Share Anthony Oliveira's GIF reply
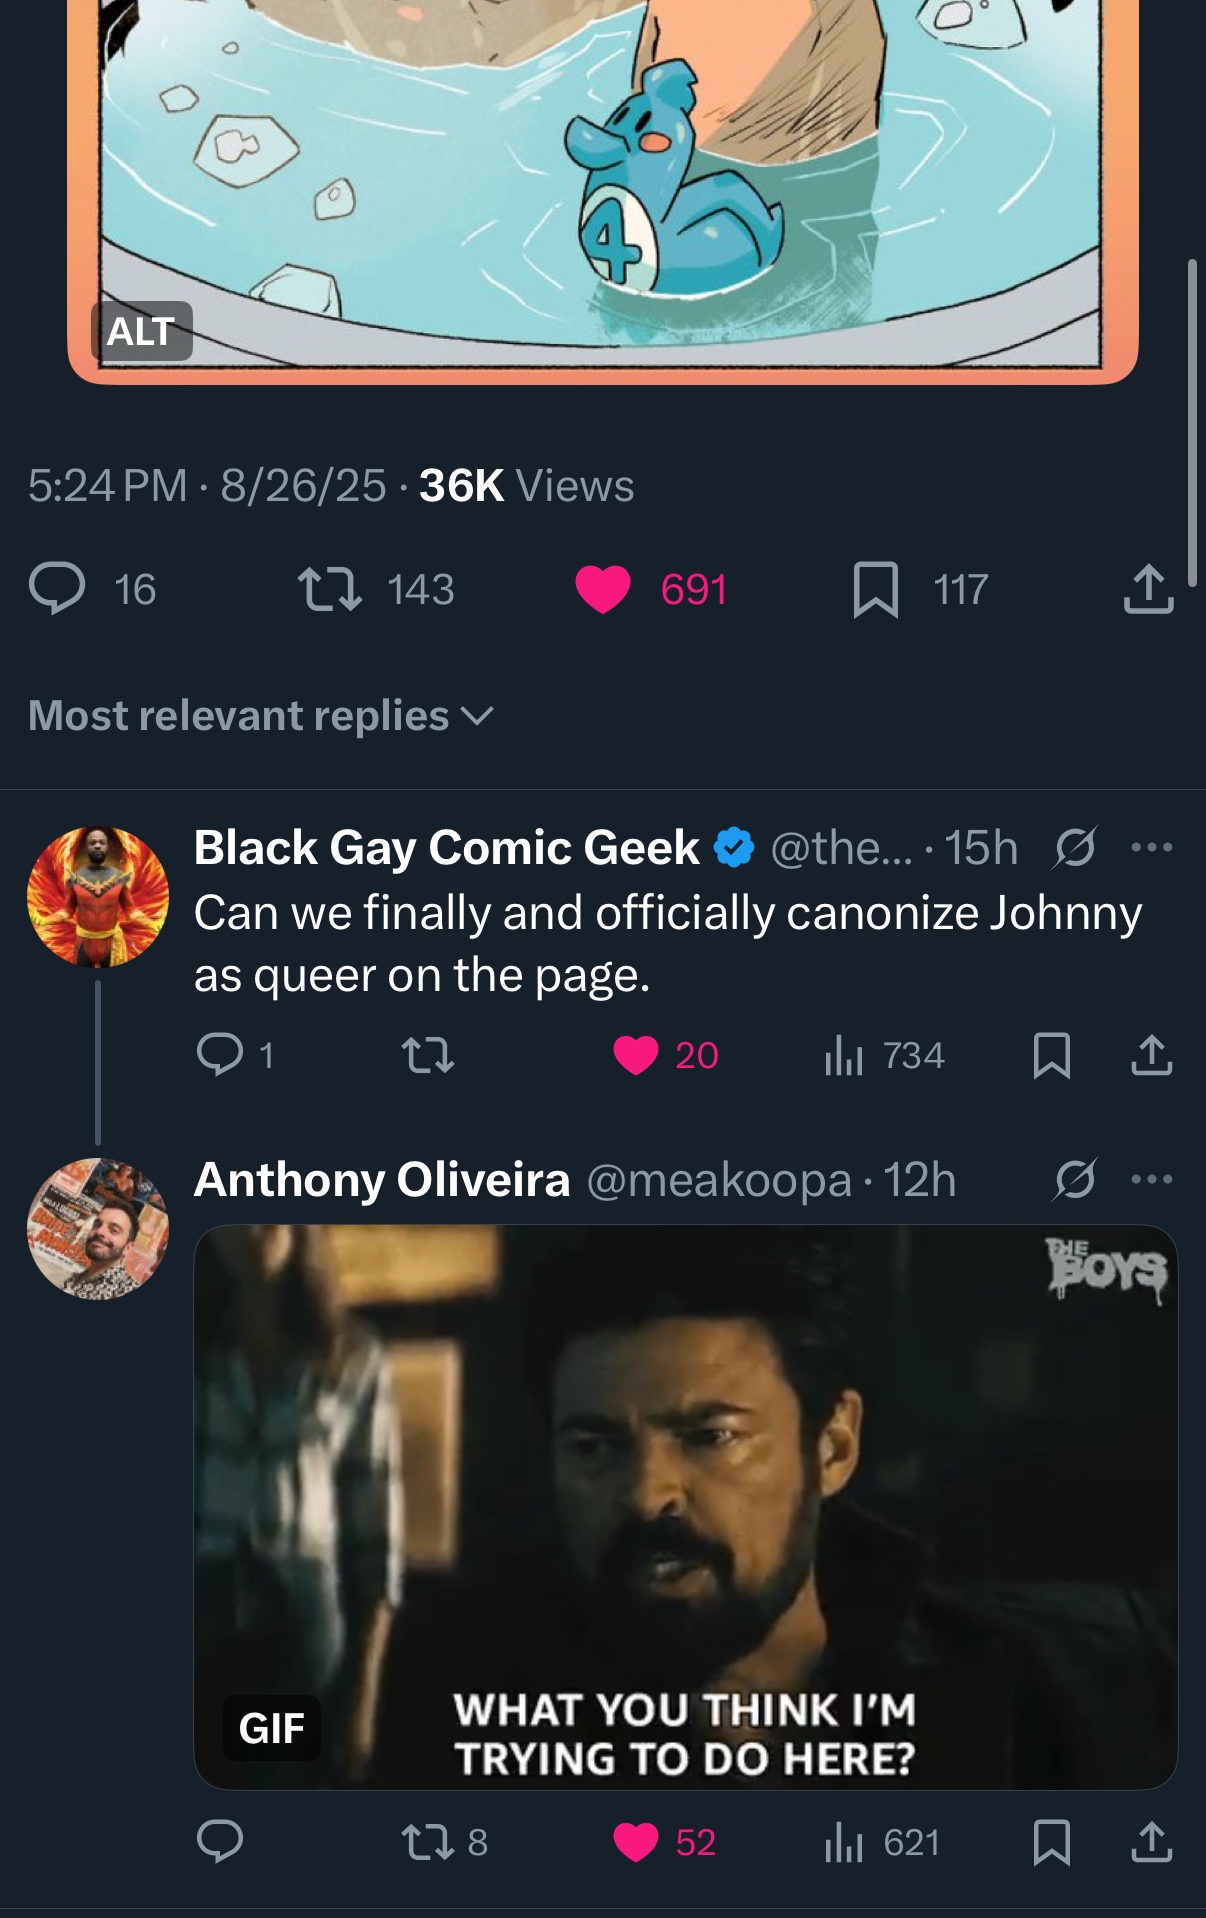 tap(1151, 1842)
